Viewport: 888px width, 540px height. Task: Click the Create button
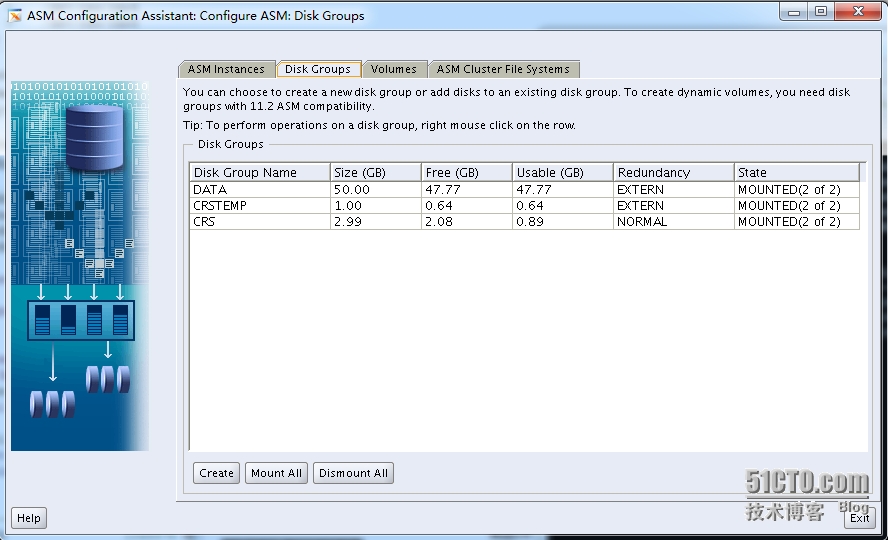(216, 473)
